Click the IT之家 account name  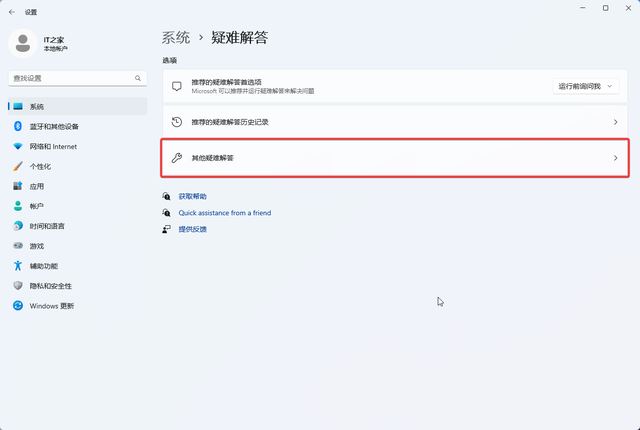click(x=54, y=40)
